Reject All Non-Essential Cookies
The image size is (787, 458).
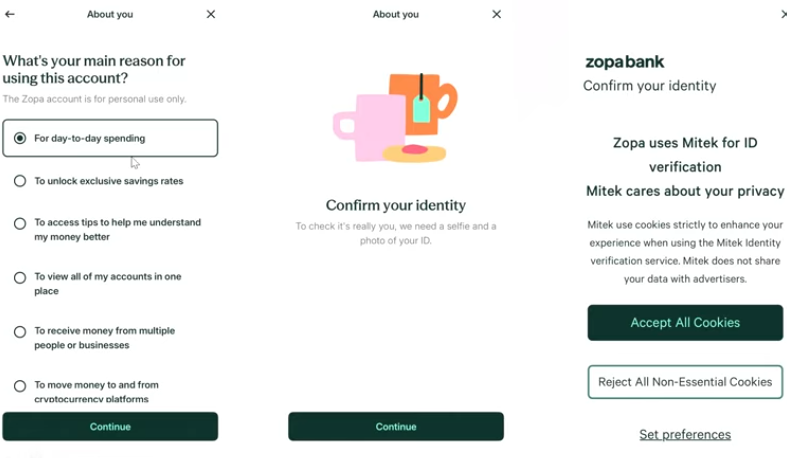click(685, 382)
